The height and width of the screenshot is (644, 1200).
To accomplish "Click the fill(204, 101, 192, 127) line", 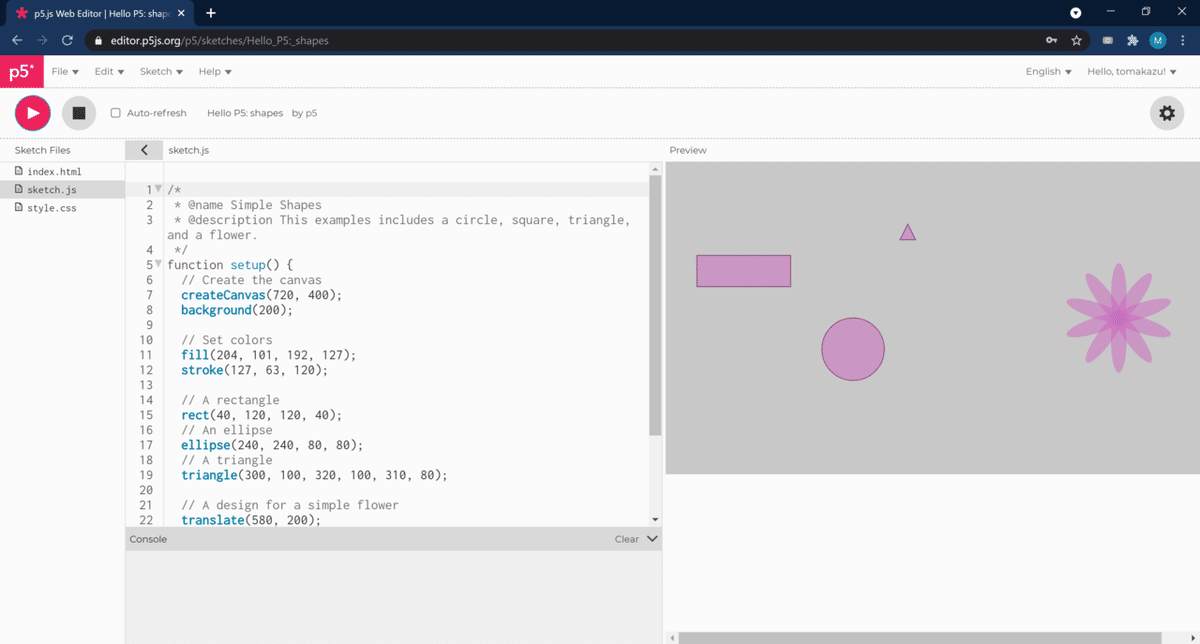I will pyautogui.click(x=268, y=355).
